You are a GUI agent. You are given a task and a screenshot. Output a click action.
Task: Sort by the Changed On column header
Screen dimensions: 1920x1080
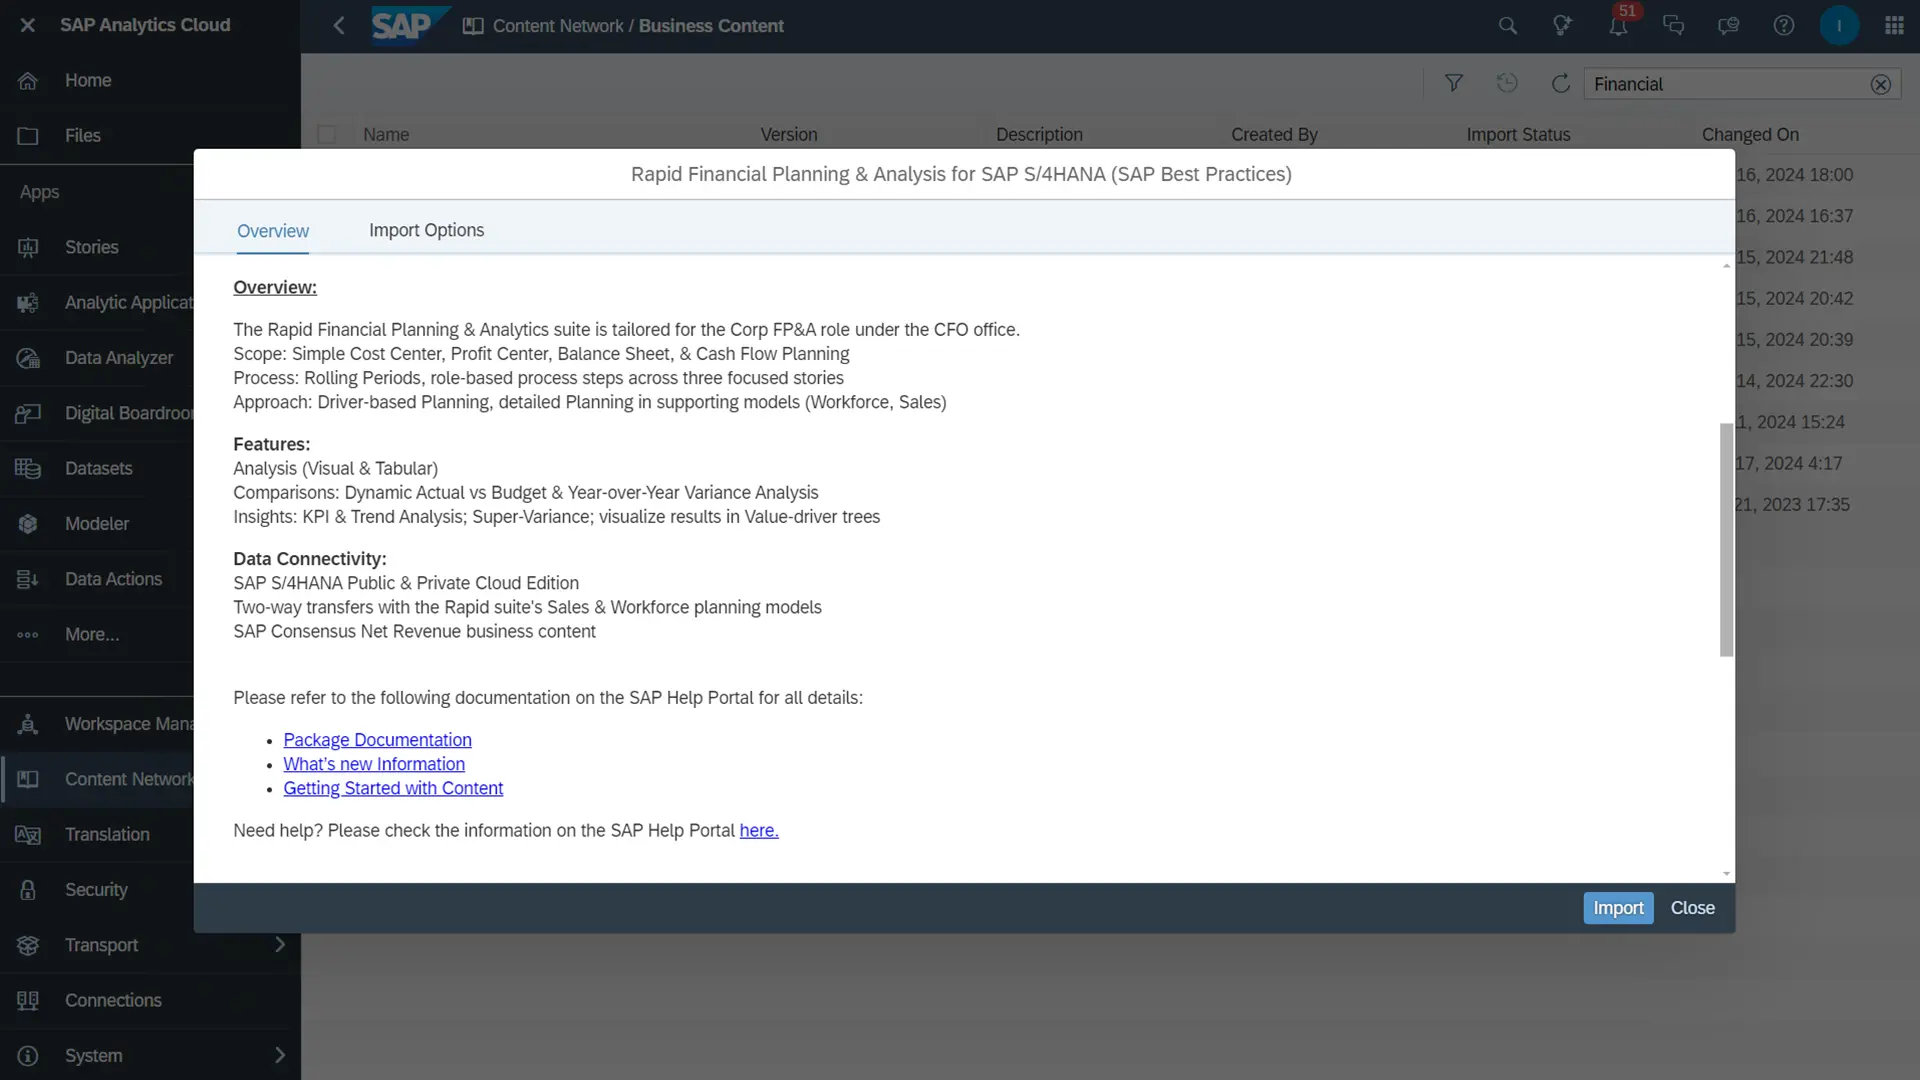pyautogui.click(x=1750, y=134)
